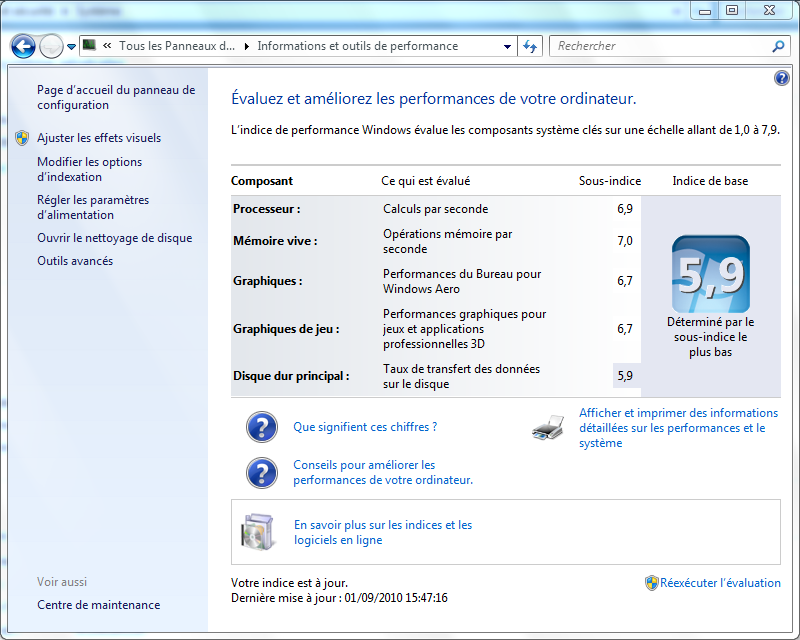Expand the hidden breadcrumb chevrons

(107, 46)
